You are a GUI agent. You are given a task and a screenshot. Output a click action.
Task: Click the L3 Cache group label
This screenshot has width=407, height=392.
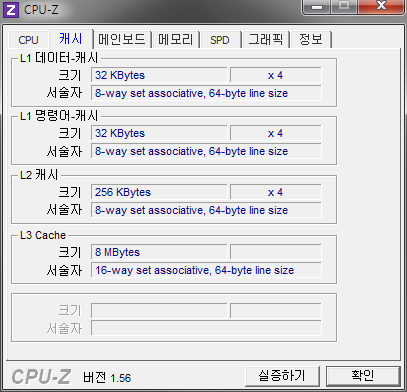[43, 235]
